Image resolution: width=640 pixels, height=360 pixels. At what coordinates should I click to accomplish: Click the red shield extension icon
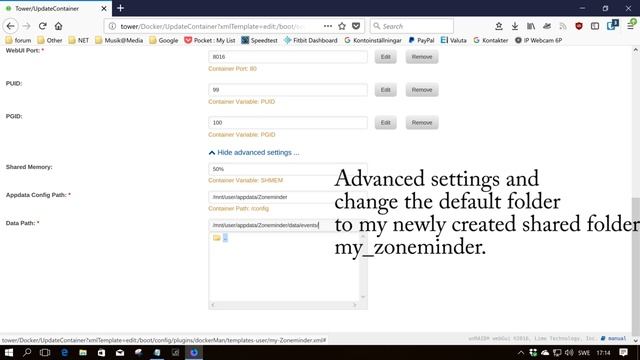coord(579,26)
